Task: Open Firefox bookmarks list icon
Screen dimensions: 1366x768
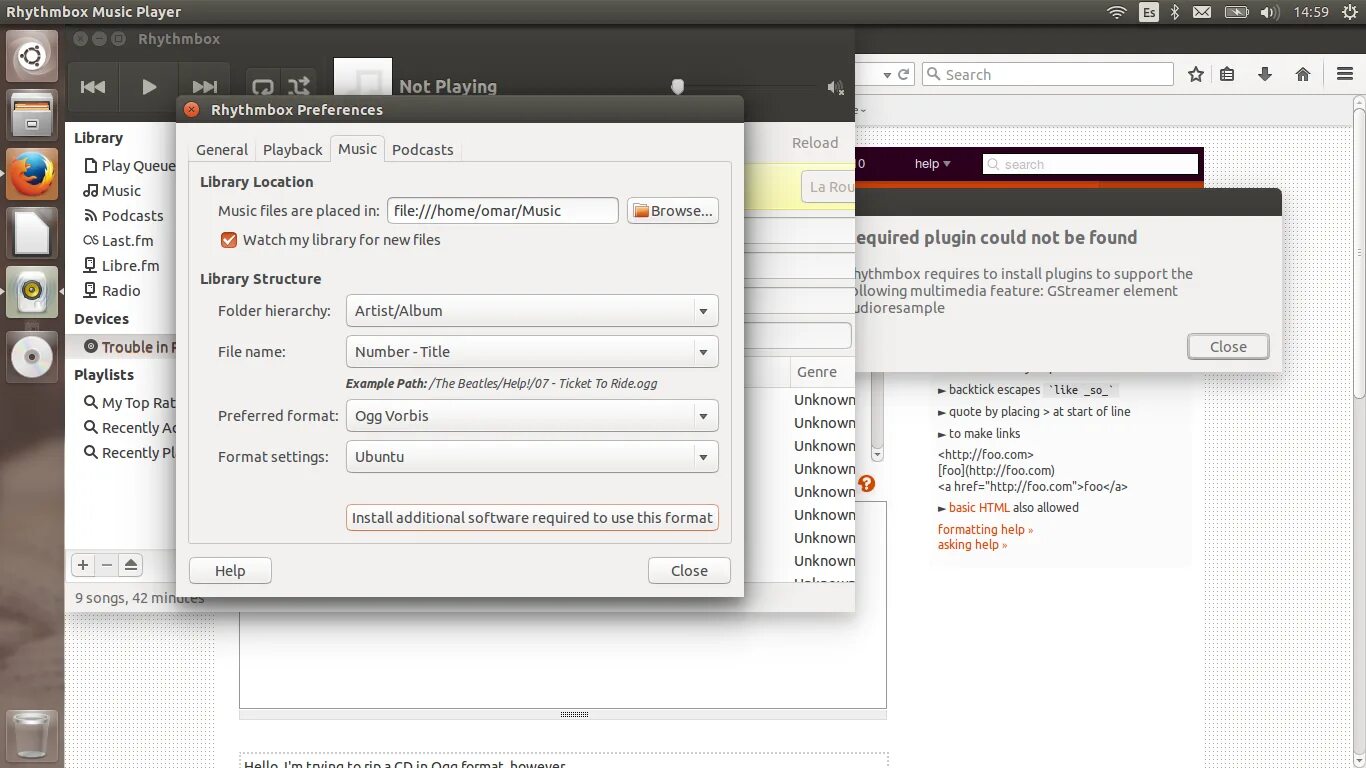Action: [x=1228, y=75]
